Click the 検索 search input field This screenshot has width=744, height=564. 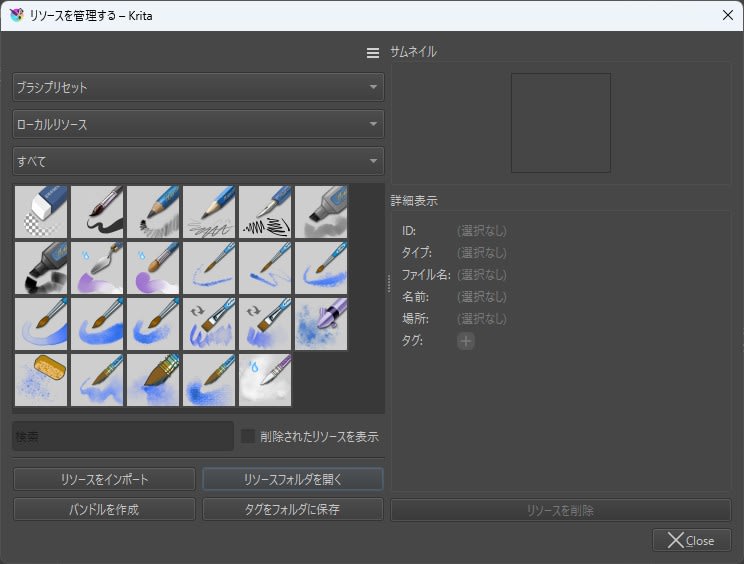(123, 436)
